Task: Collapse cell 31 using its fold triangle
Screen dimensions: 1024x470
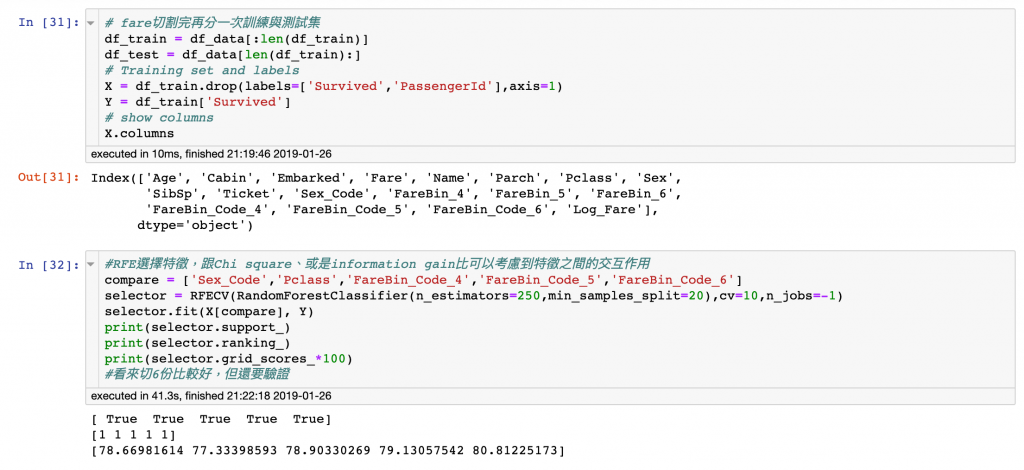Action: tap(90, 24)
